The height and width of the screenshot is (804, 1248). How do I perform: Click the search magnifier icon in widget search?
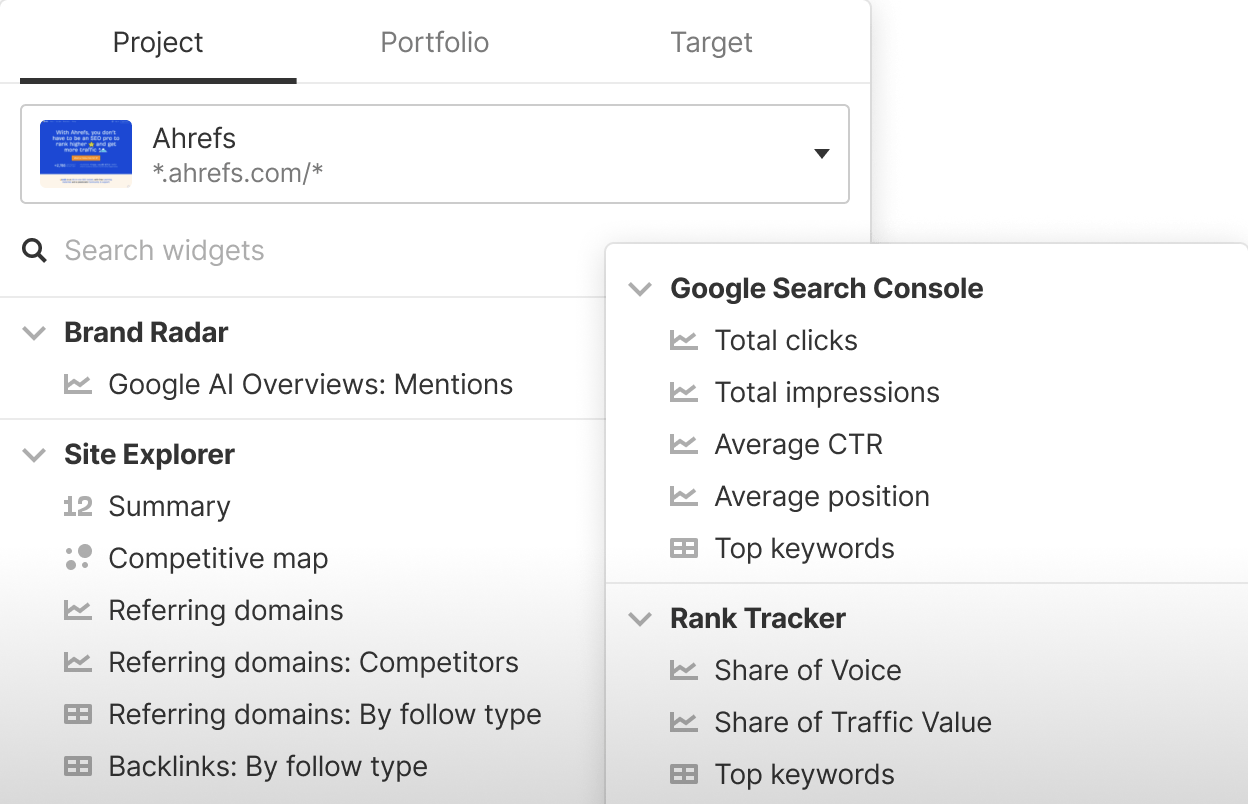(34, 250)
